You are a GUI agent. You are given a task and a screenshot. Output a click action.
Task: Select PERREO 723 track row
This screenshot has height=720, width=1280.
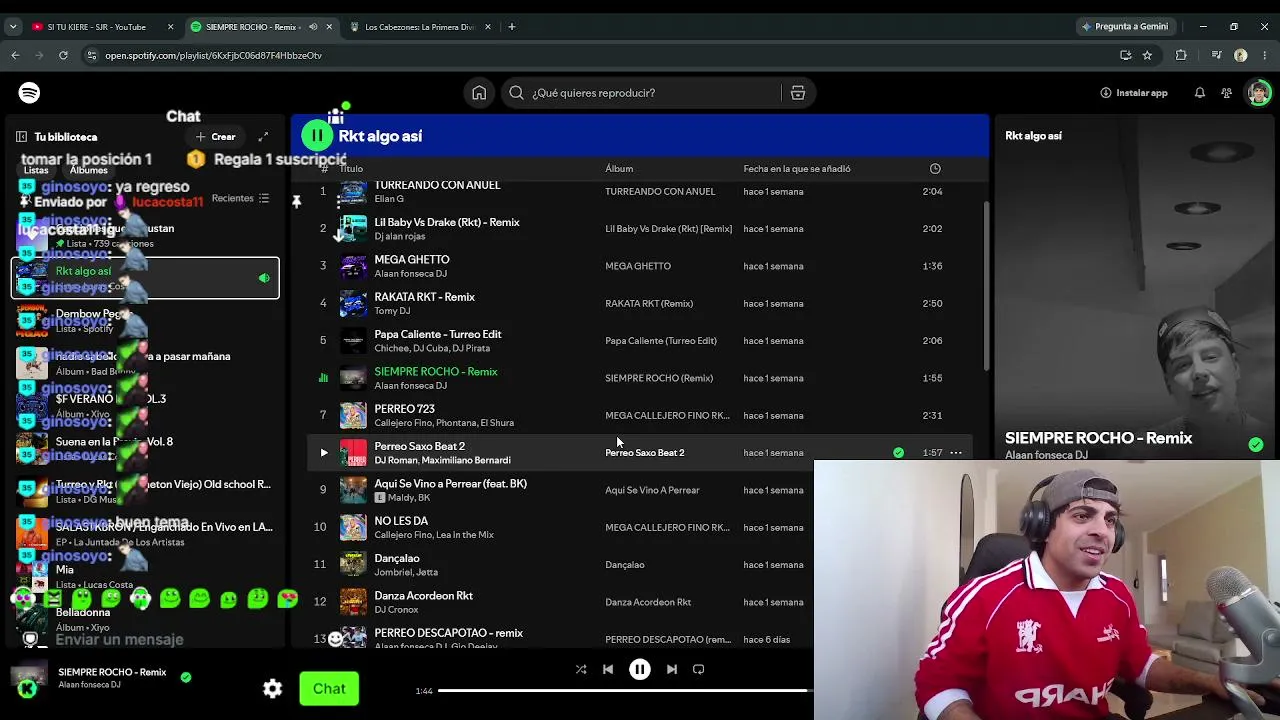(x=640, y=415)
